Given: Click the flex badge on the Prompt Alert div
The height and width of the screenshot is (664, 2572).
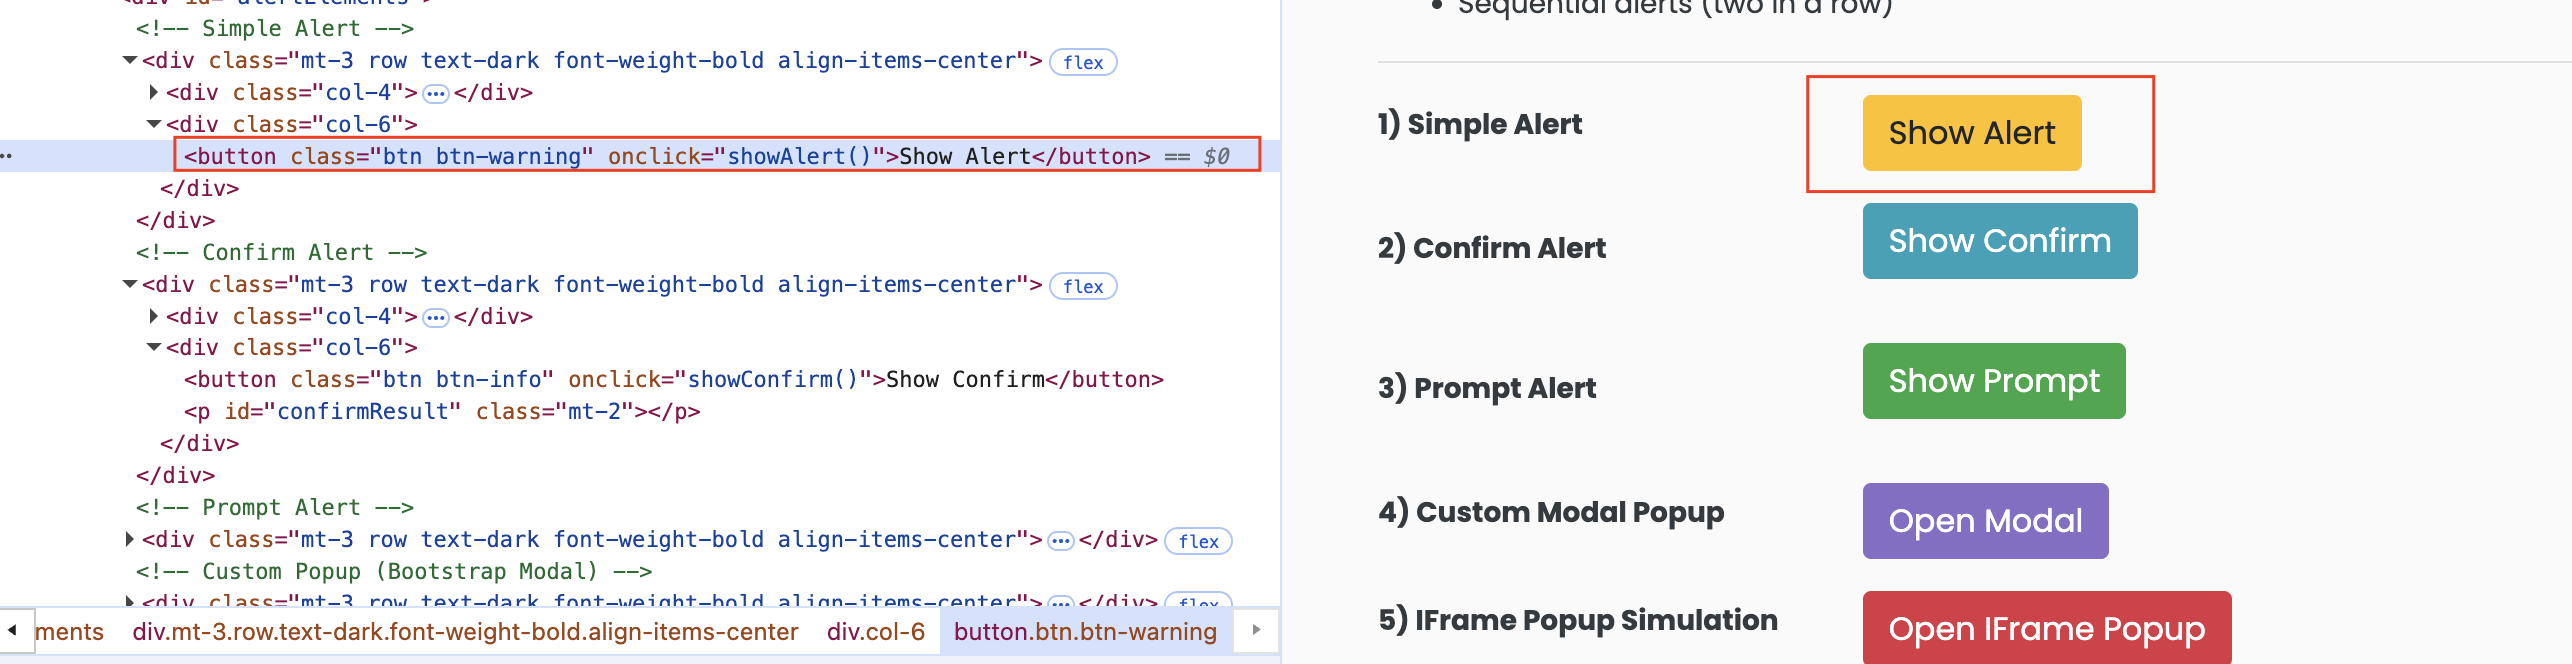Looking at the screenshot, I should click(x=1199, y=541).
